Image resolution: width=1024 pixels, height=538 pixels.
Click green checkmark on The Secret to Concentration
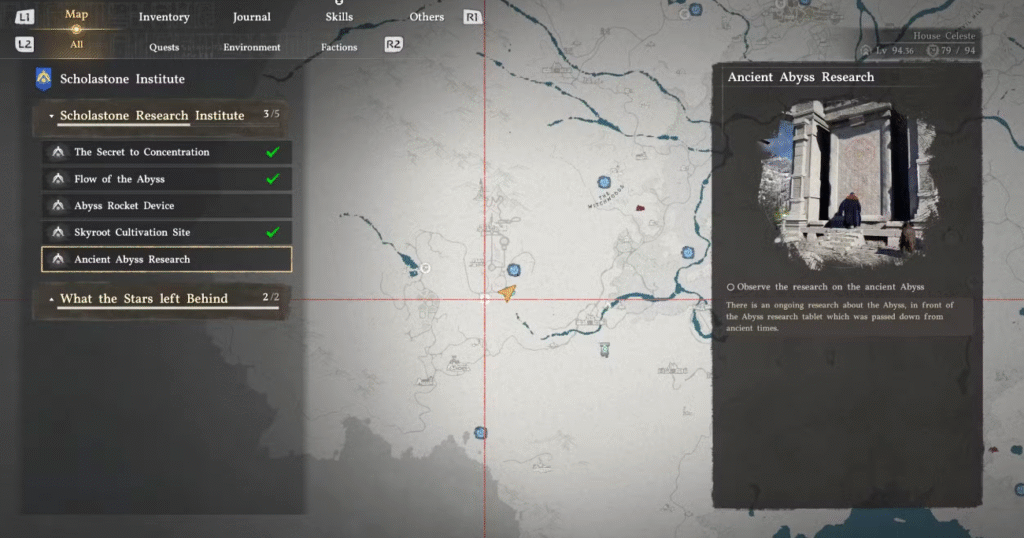272,152
